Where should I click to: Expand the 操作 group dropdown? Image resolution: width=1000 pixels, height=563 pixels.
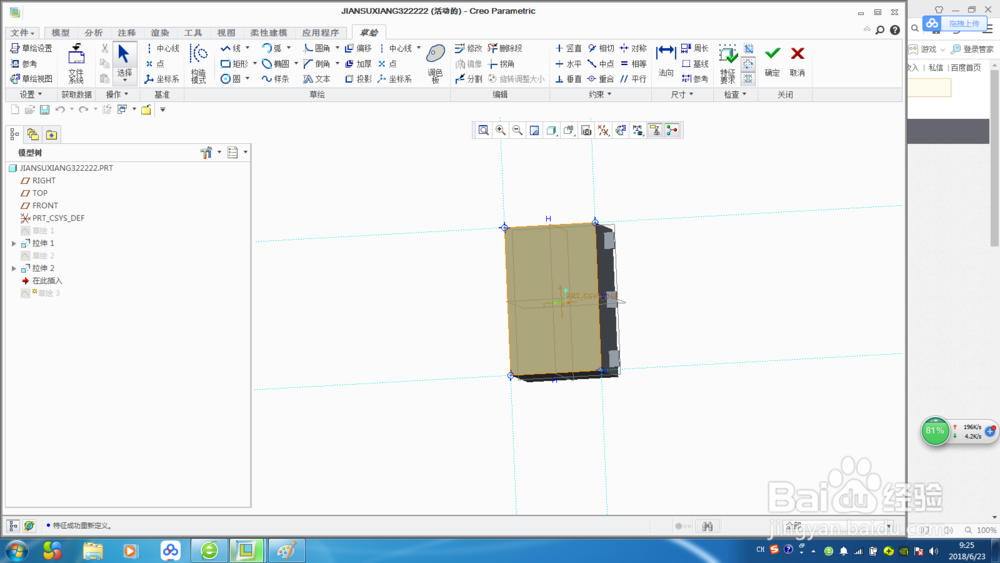[x=117, y=94]
